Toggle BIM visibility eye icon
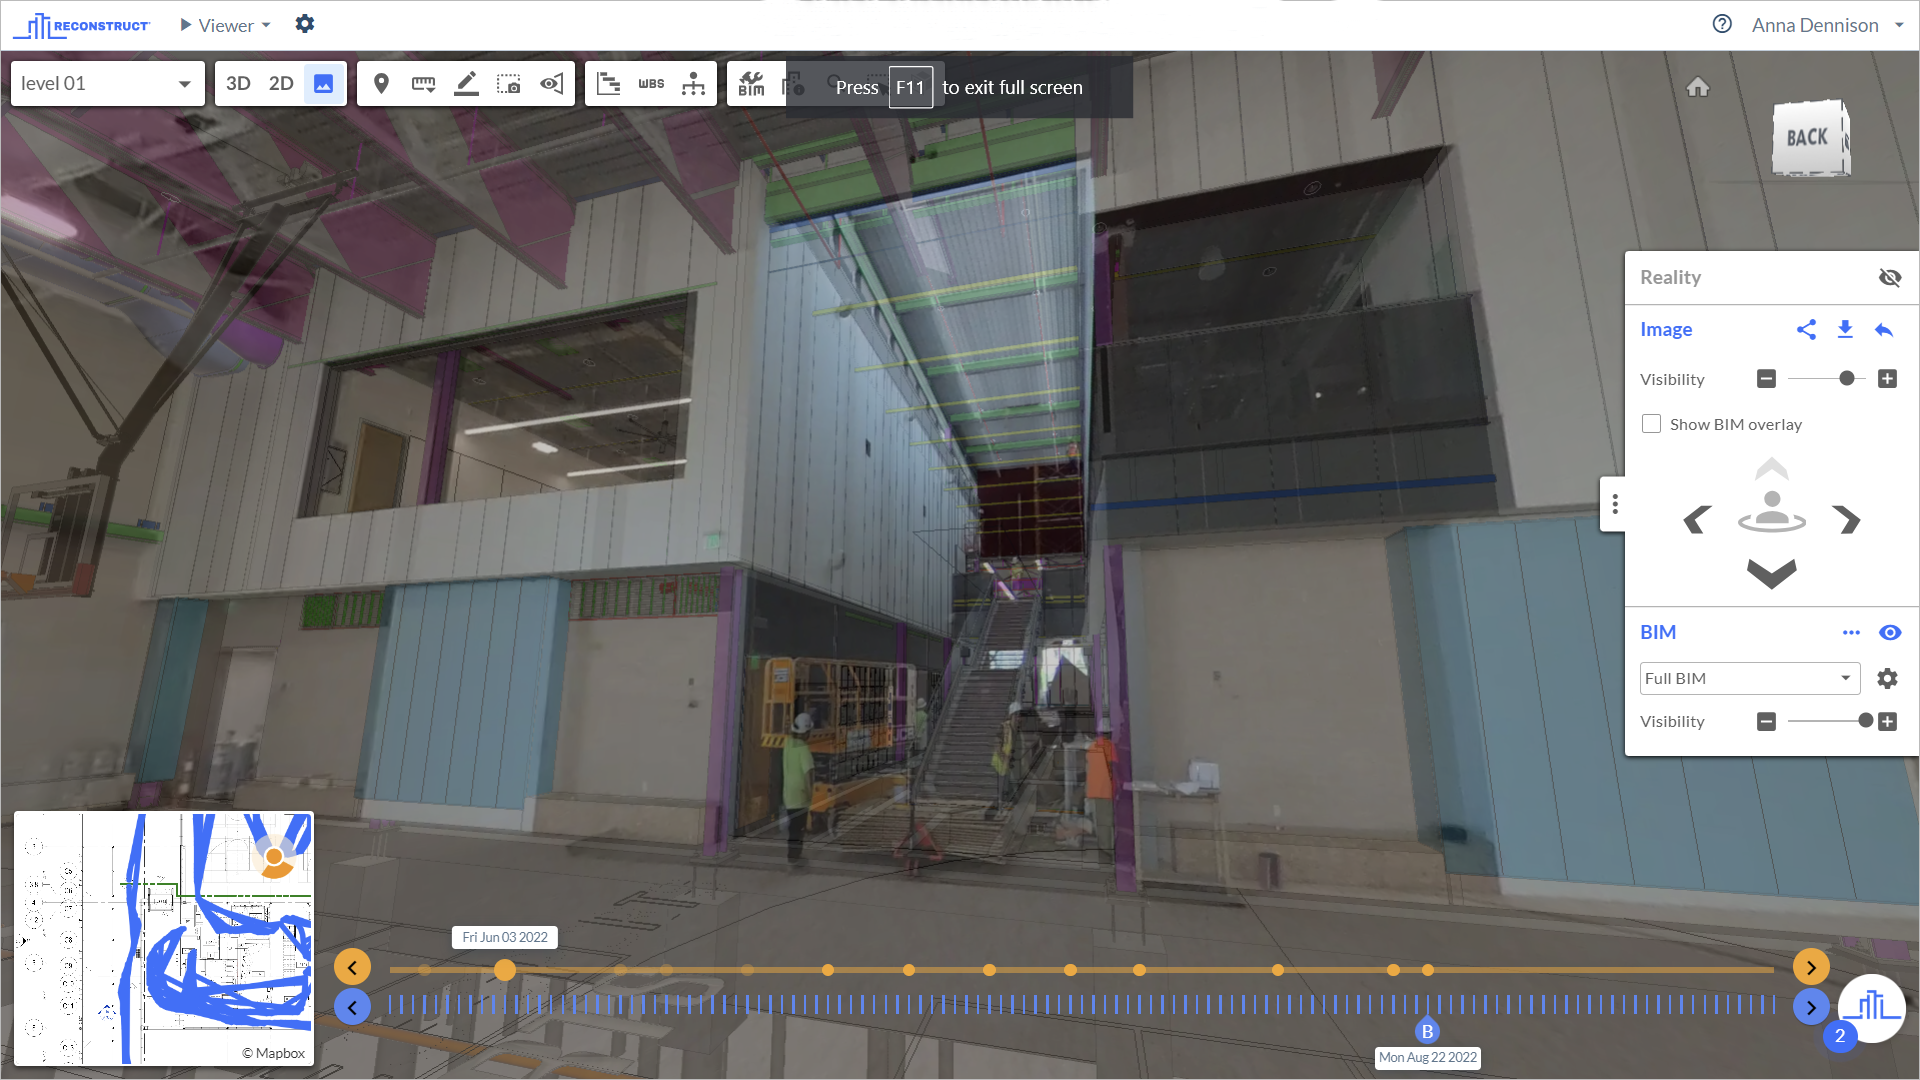The width and height of the screenshot is (1920, 1080). pyautogui.click(x=1890, y=633)
